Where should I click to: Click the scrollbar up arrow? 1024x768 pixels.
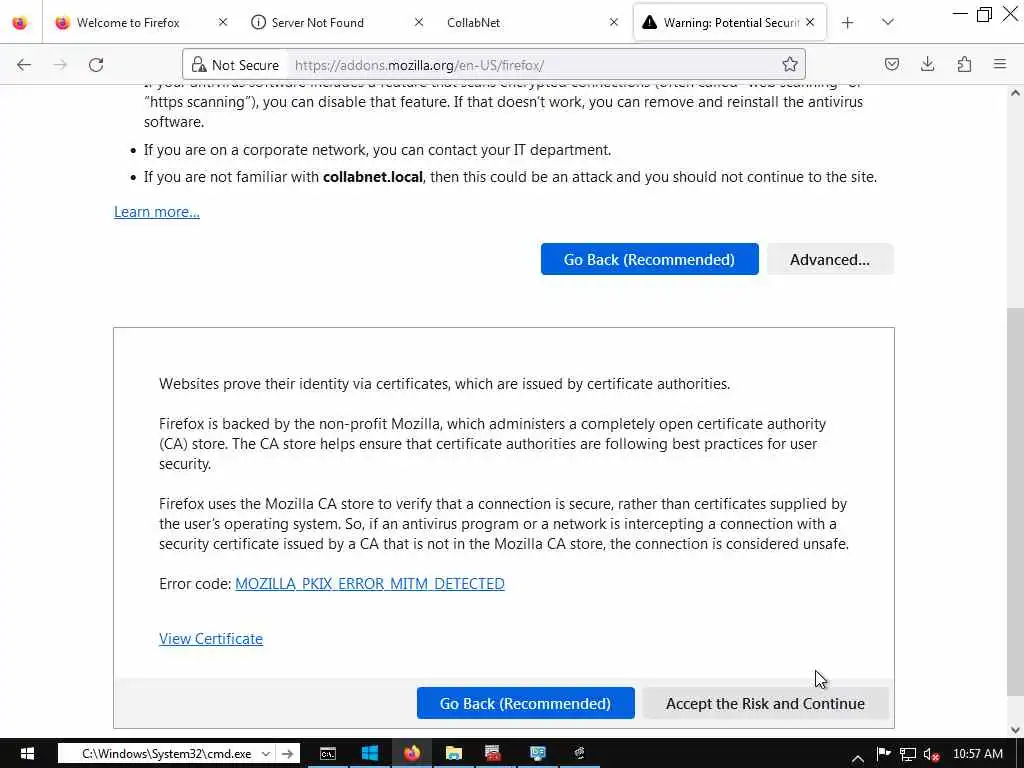1015,93
